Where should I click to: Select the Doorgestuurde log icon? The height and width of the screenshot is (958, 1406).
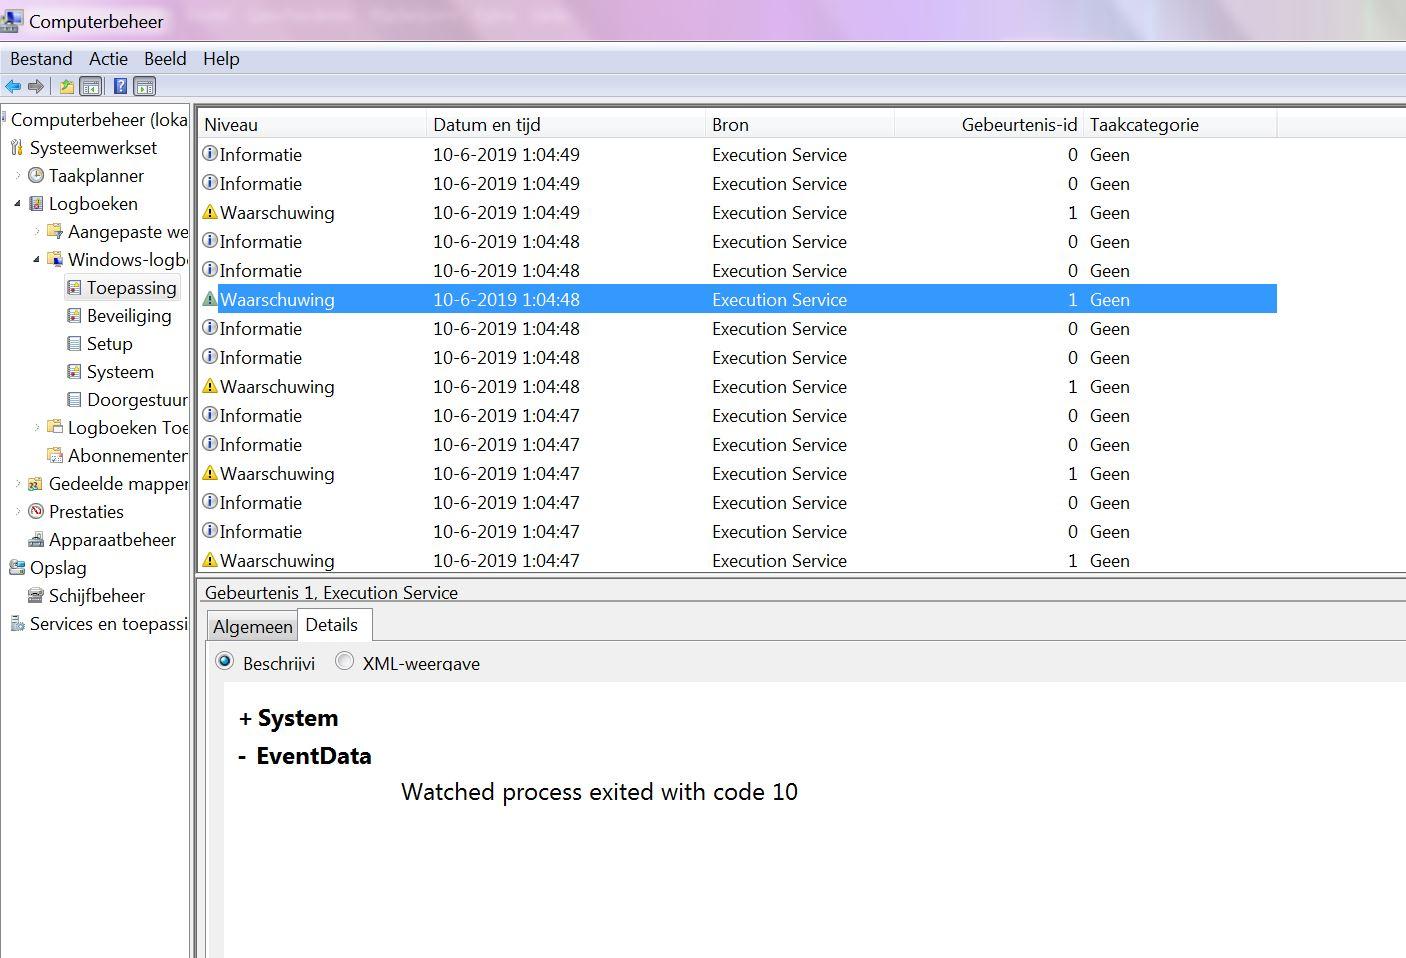pos(74,400)
